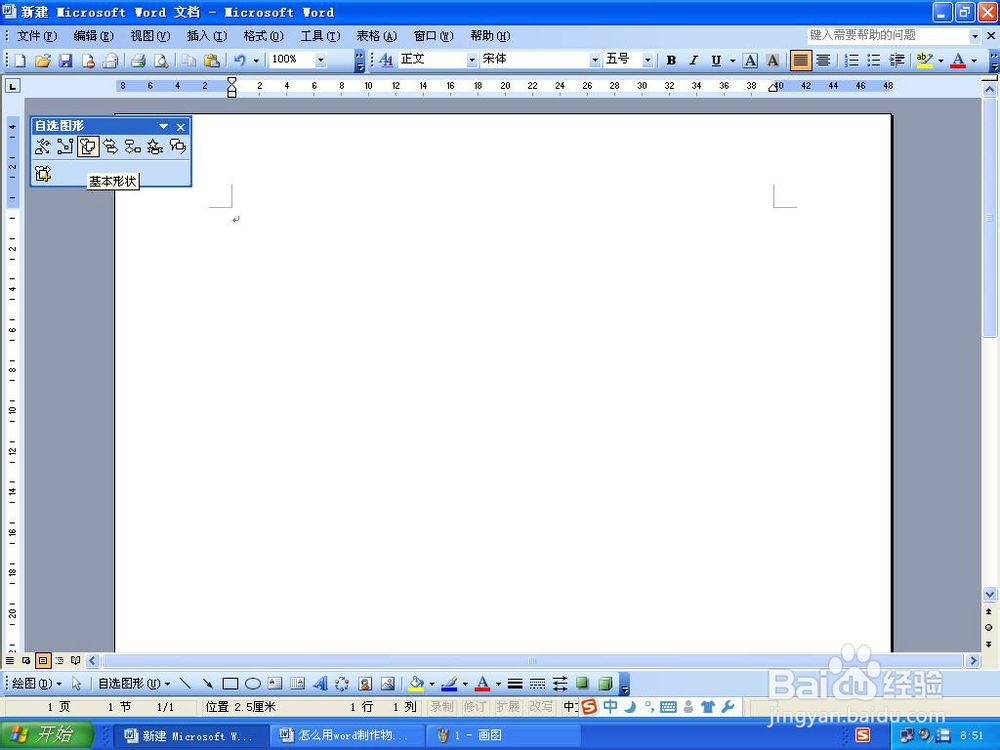Open print preview magnifier icon
Viewport: 1000px width, 750px height.
click(x=161, y=61)
